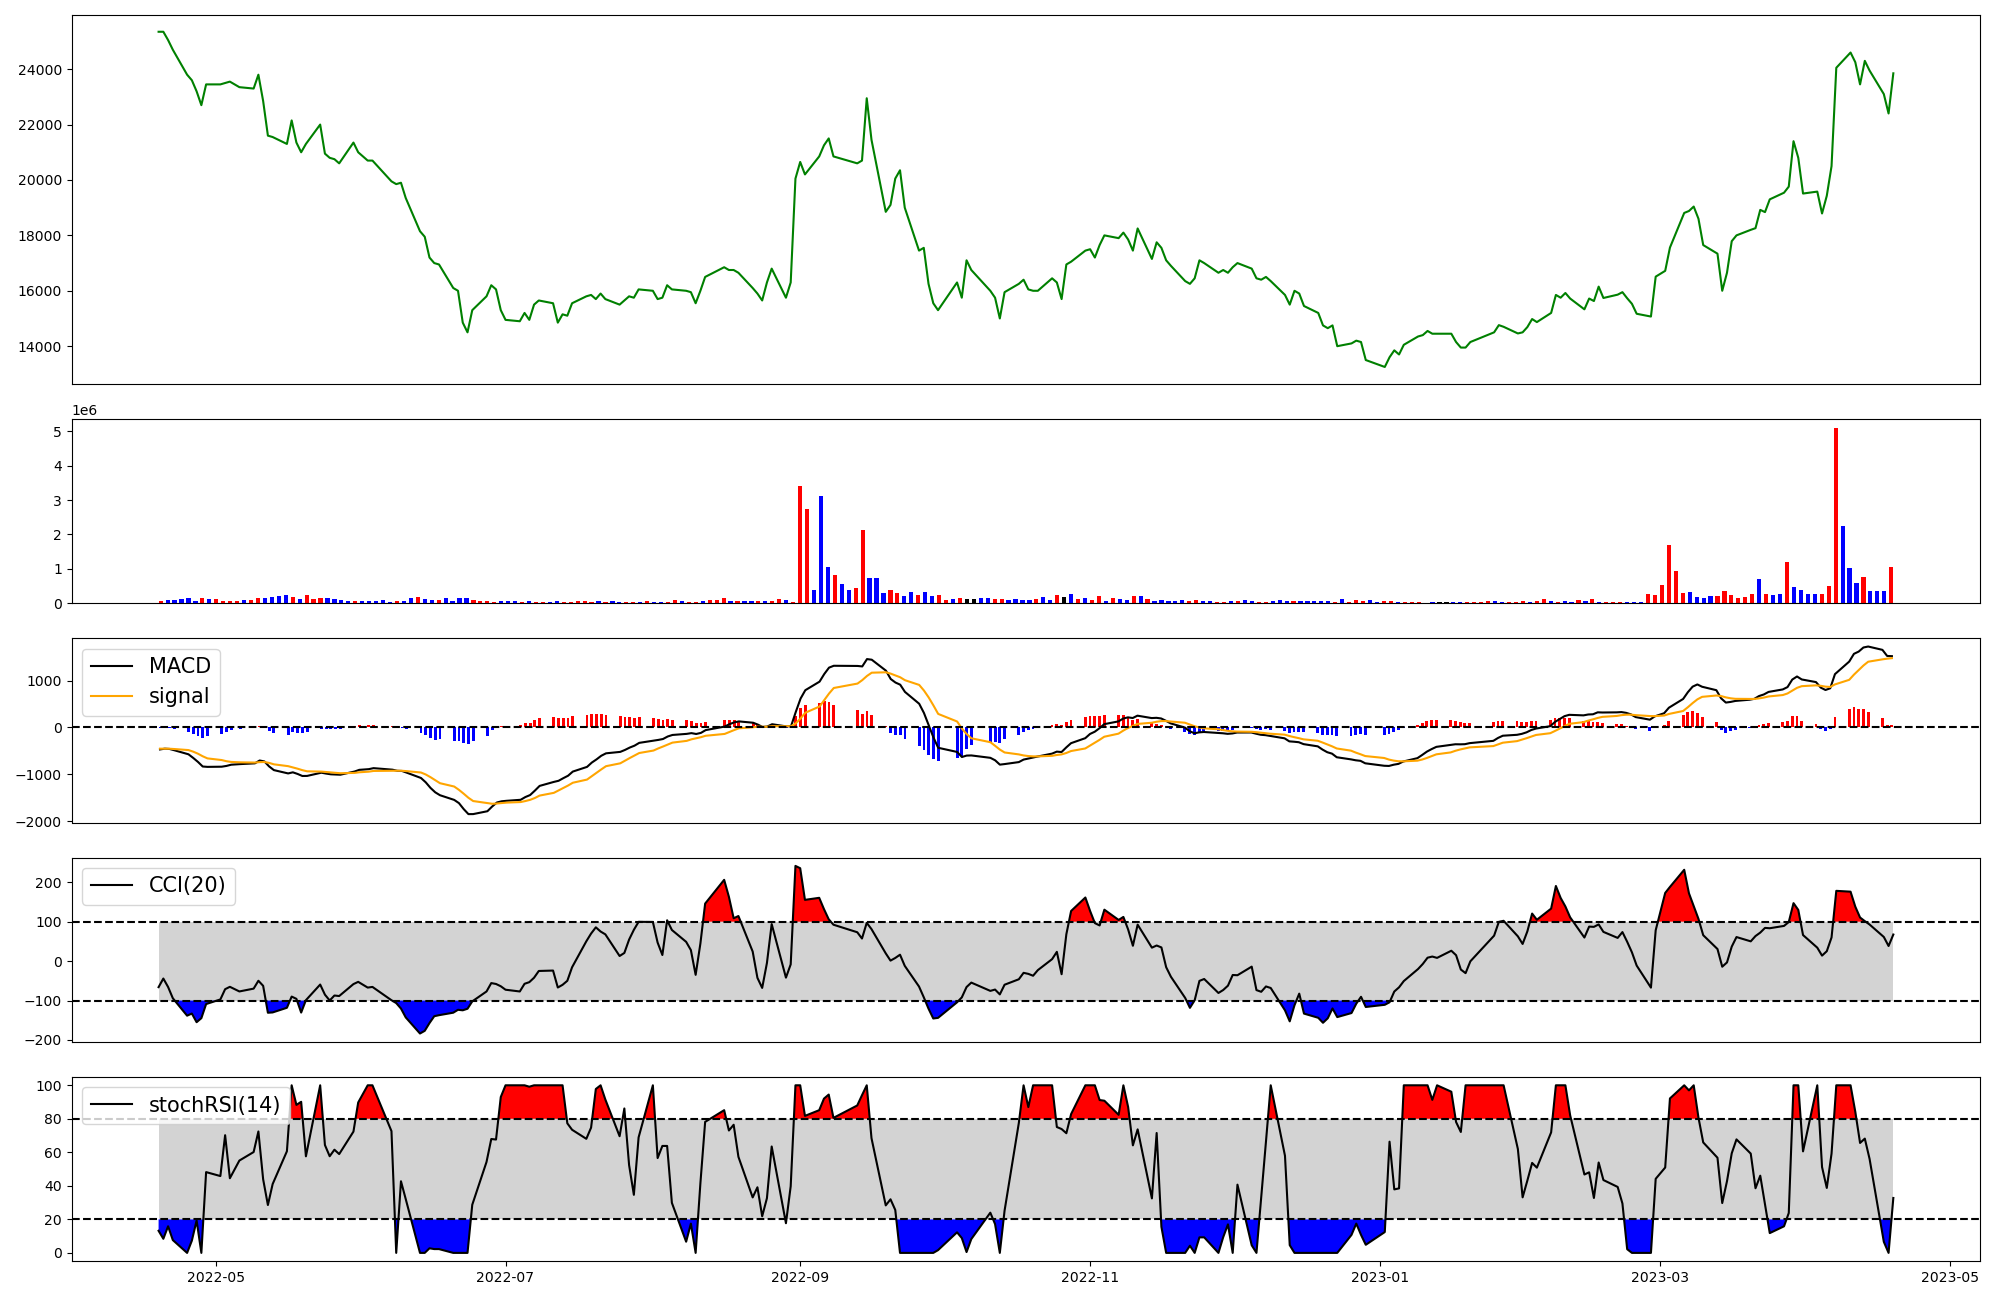Click the 80 stochRSI axis tick label

[53, 1119]
